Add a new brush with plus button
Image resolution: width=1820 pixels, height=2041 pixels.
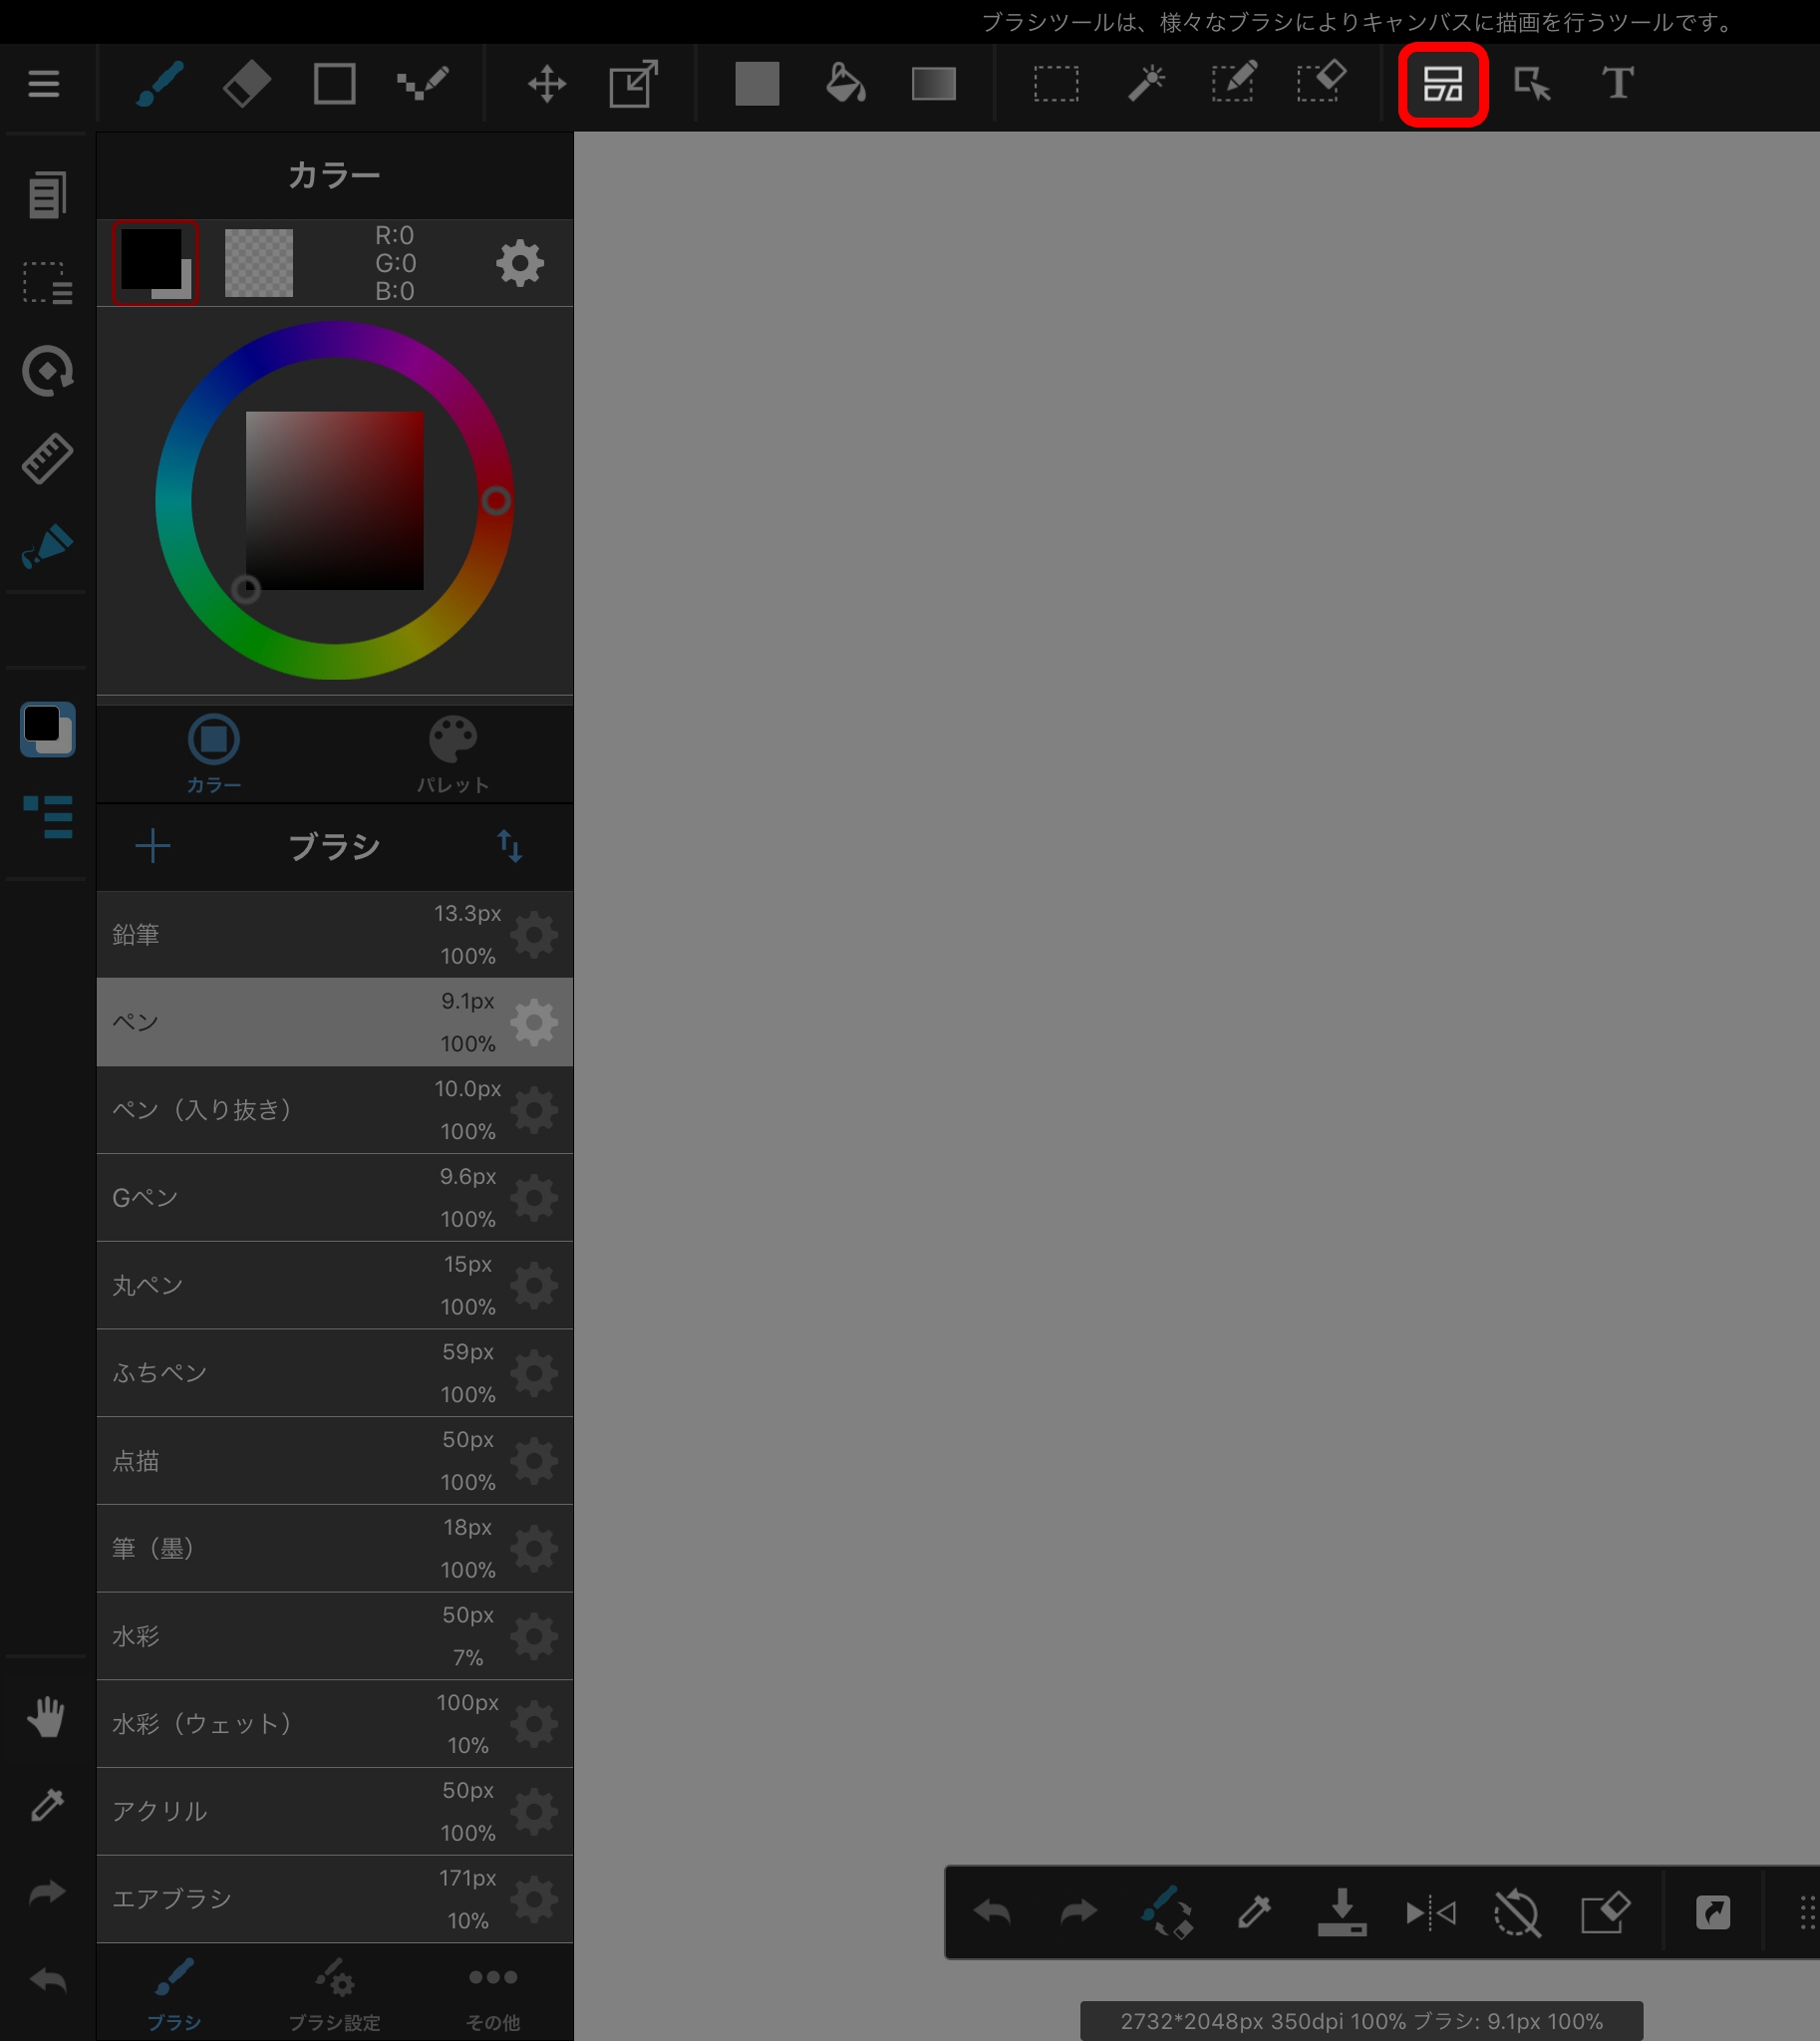click(153, 846)
